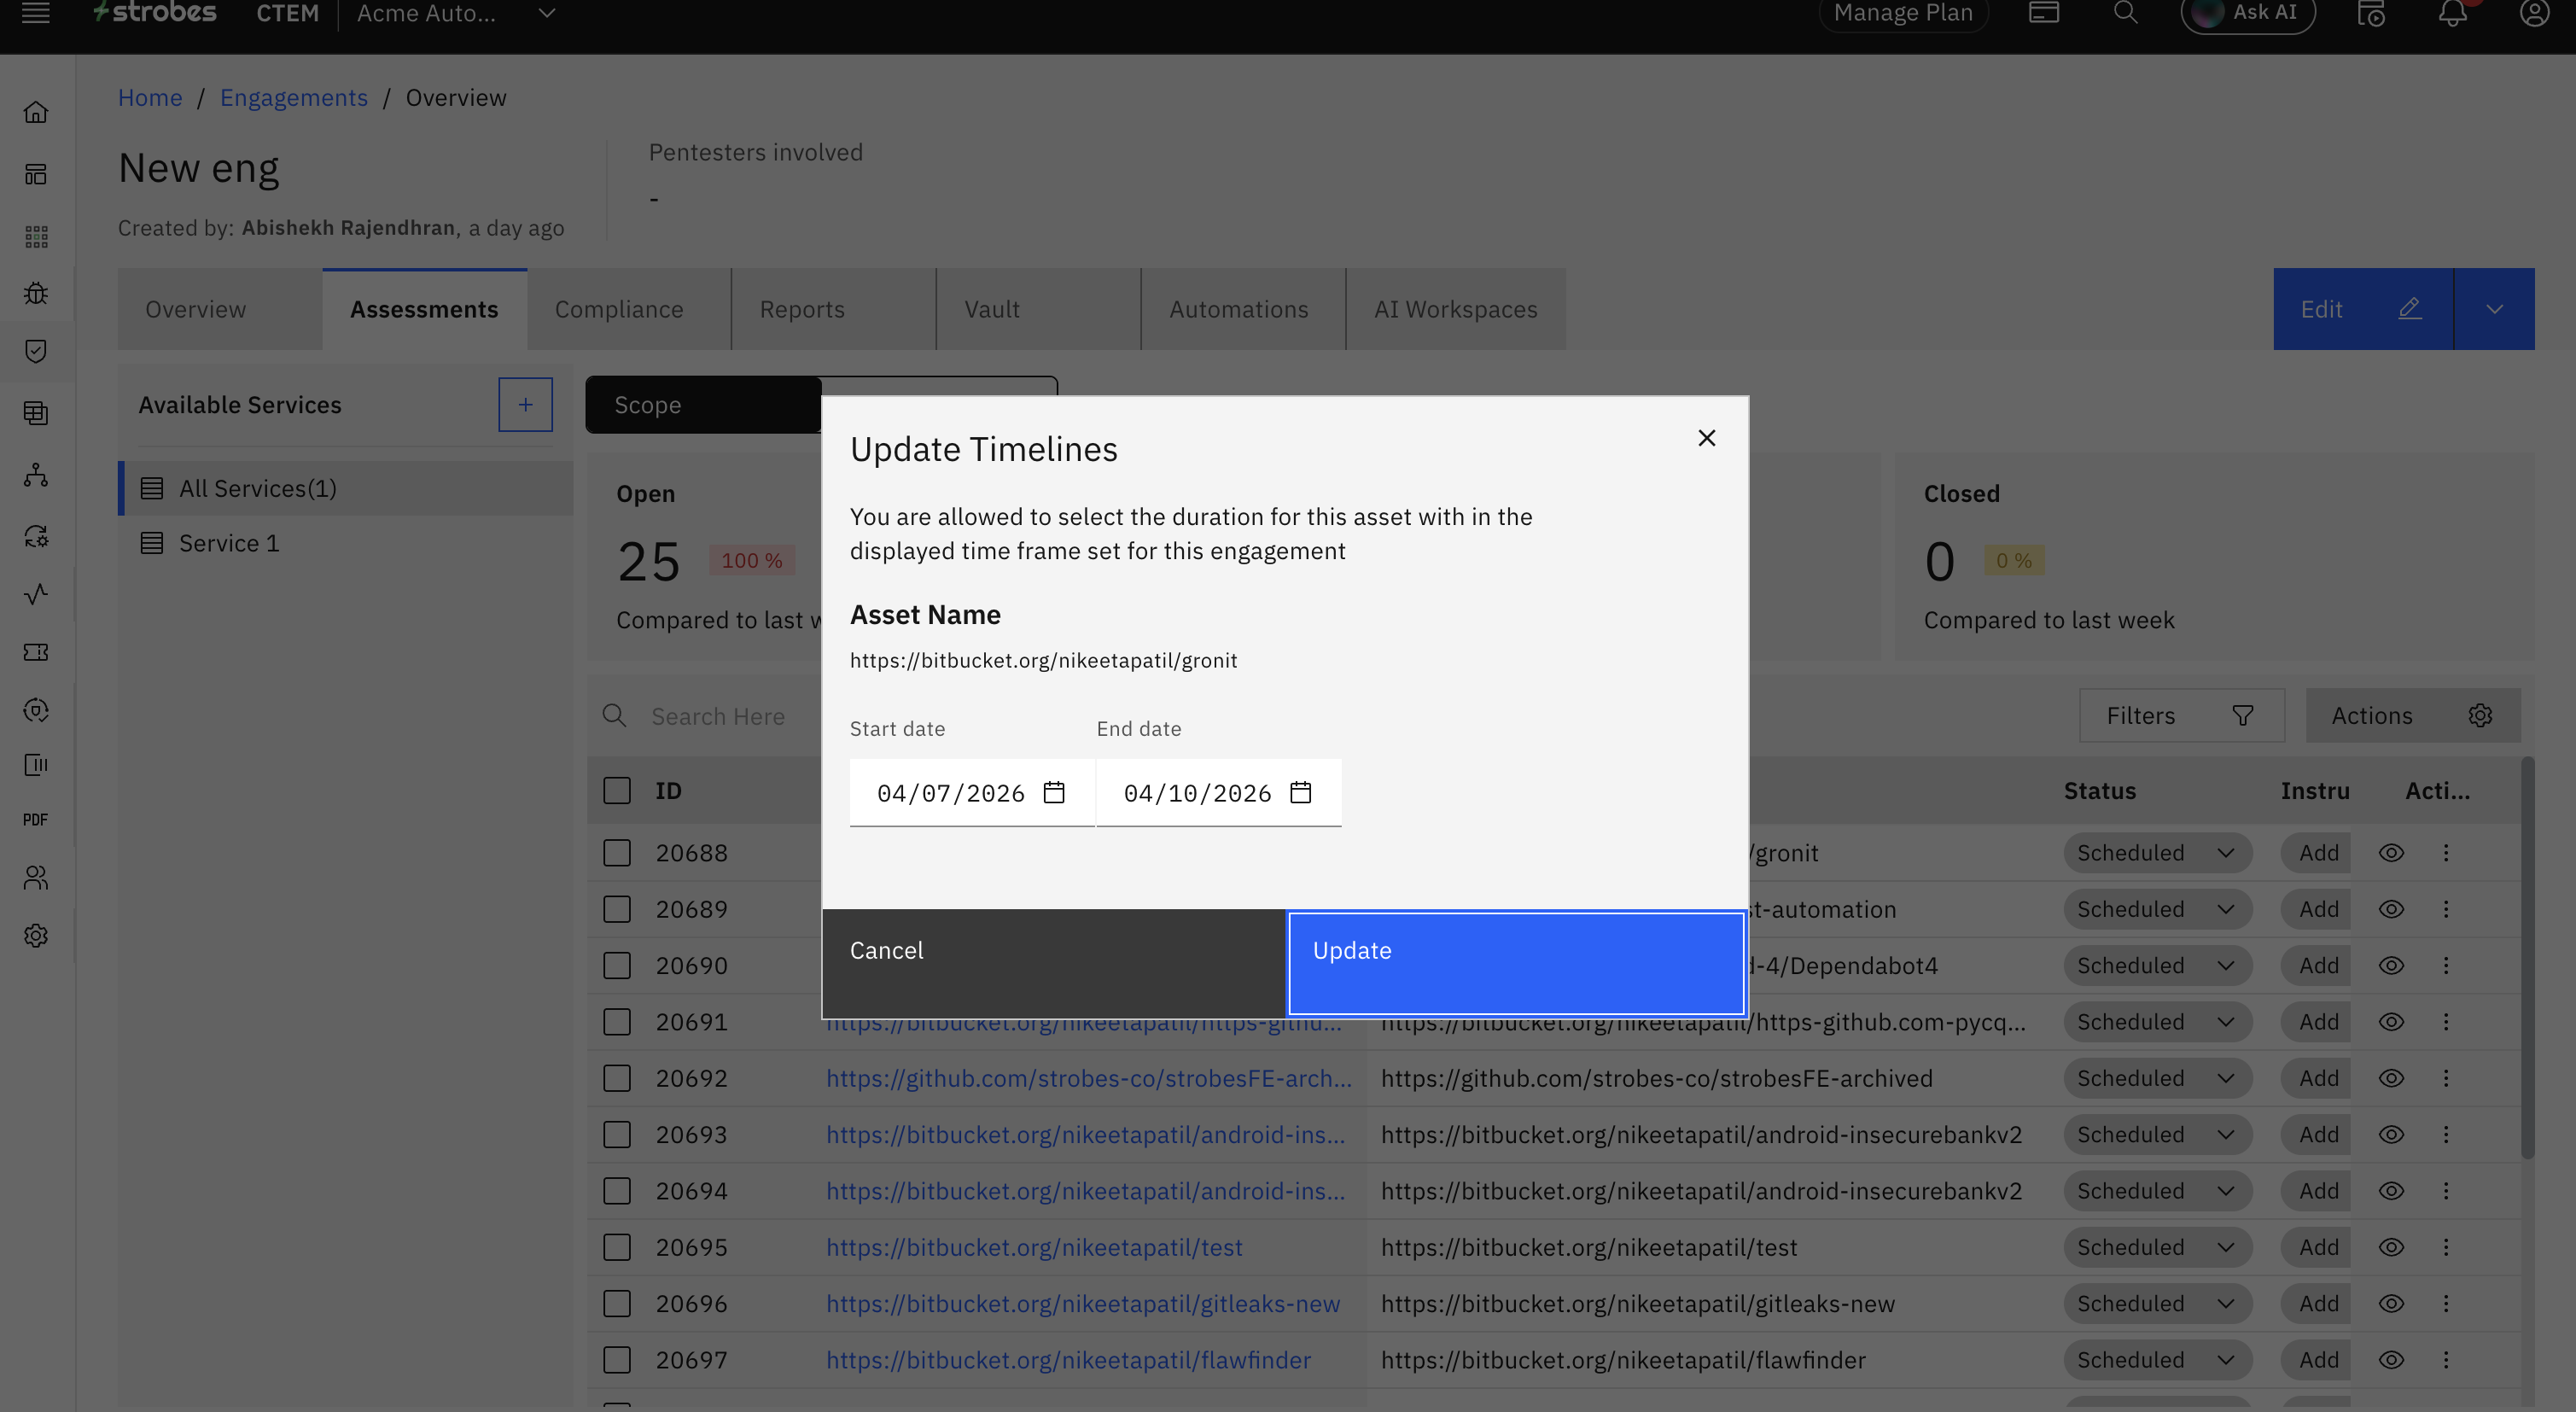Viewport: 2576px width, 1412px height.
Task: Click the notifications bell icon
Action: pyautogui.click(x=2452, y=14)
